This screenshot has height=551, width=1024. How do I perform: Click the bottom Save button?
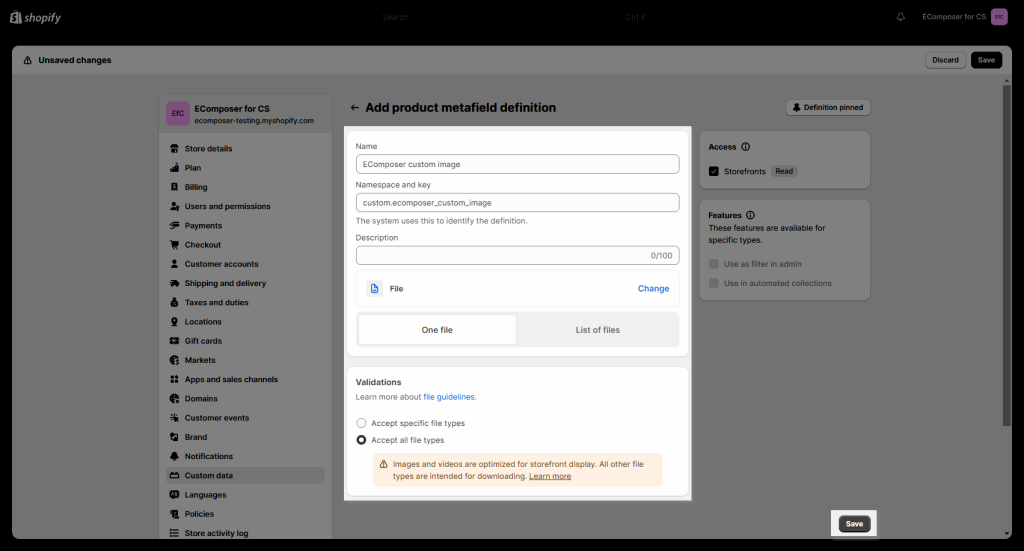coord(854,524)
